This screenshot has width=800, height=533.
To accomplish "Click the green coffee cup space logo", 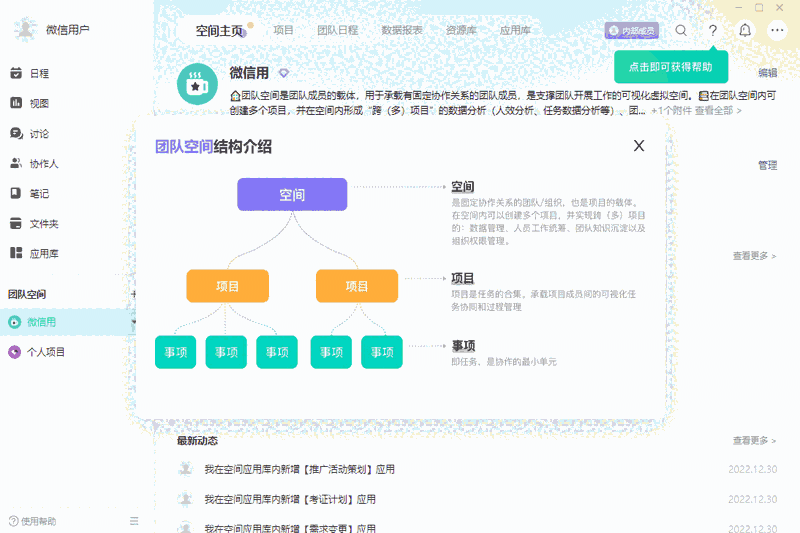I will tap(197, 84).
